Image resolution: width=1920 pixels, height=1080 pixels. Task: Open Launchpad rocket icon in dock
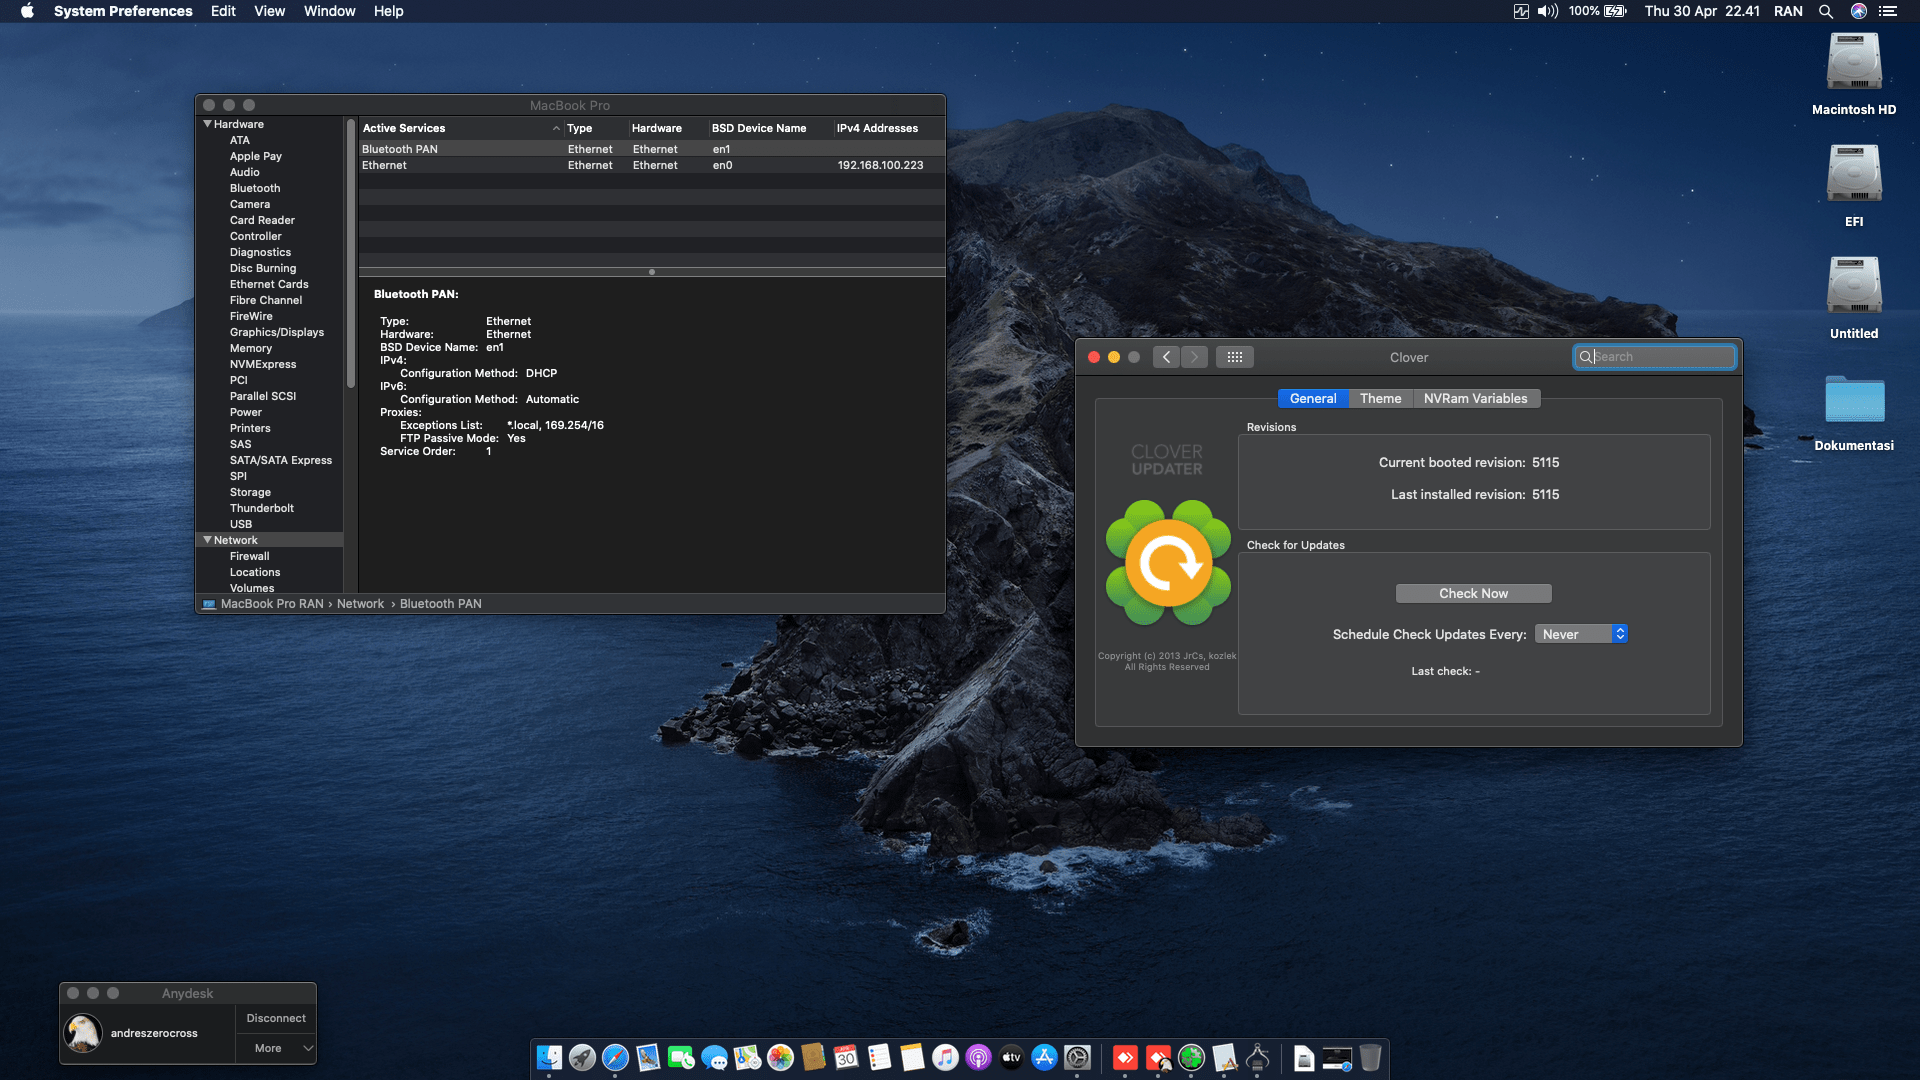pos(582,1057)
